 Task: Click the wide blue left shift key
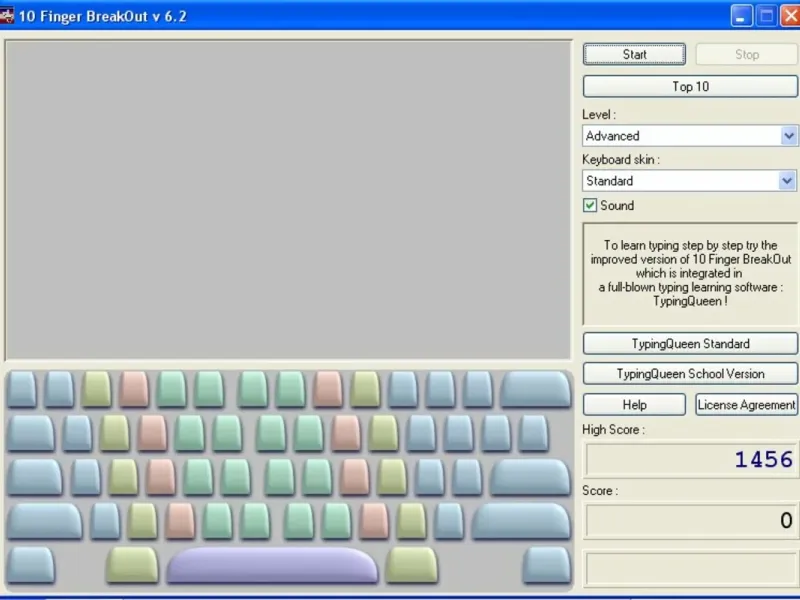click(x=45, y=521)
